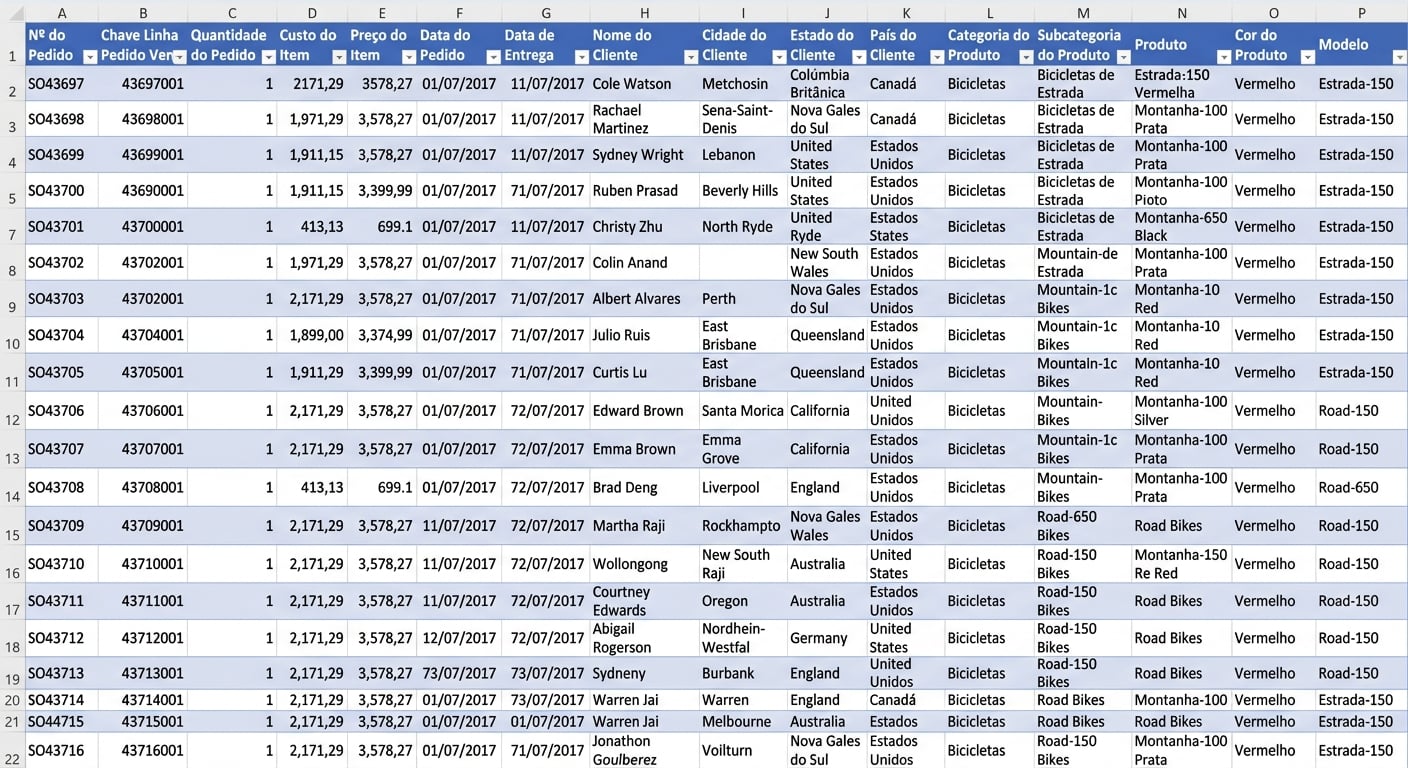Select the Jonathon Goulberez customer cell
Image resolution: width=1408 pixels, height=768 pixels.
pyautogui.click(x=644, y=750)
